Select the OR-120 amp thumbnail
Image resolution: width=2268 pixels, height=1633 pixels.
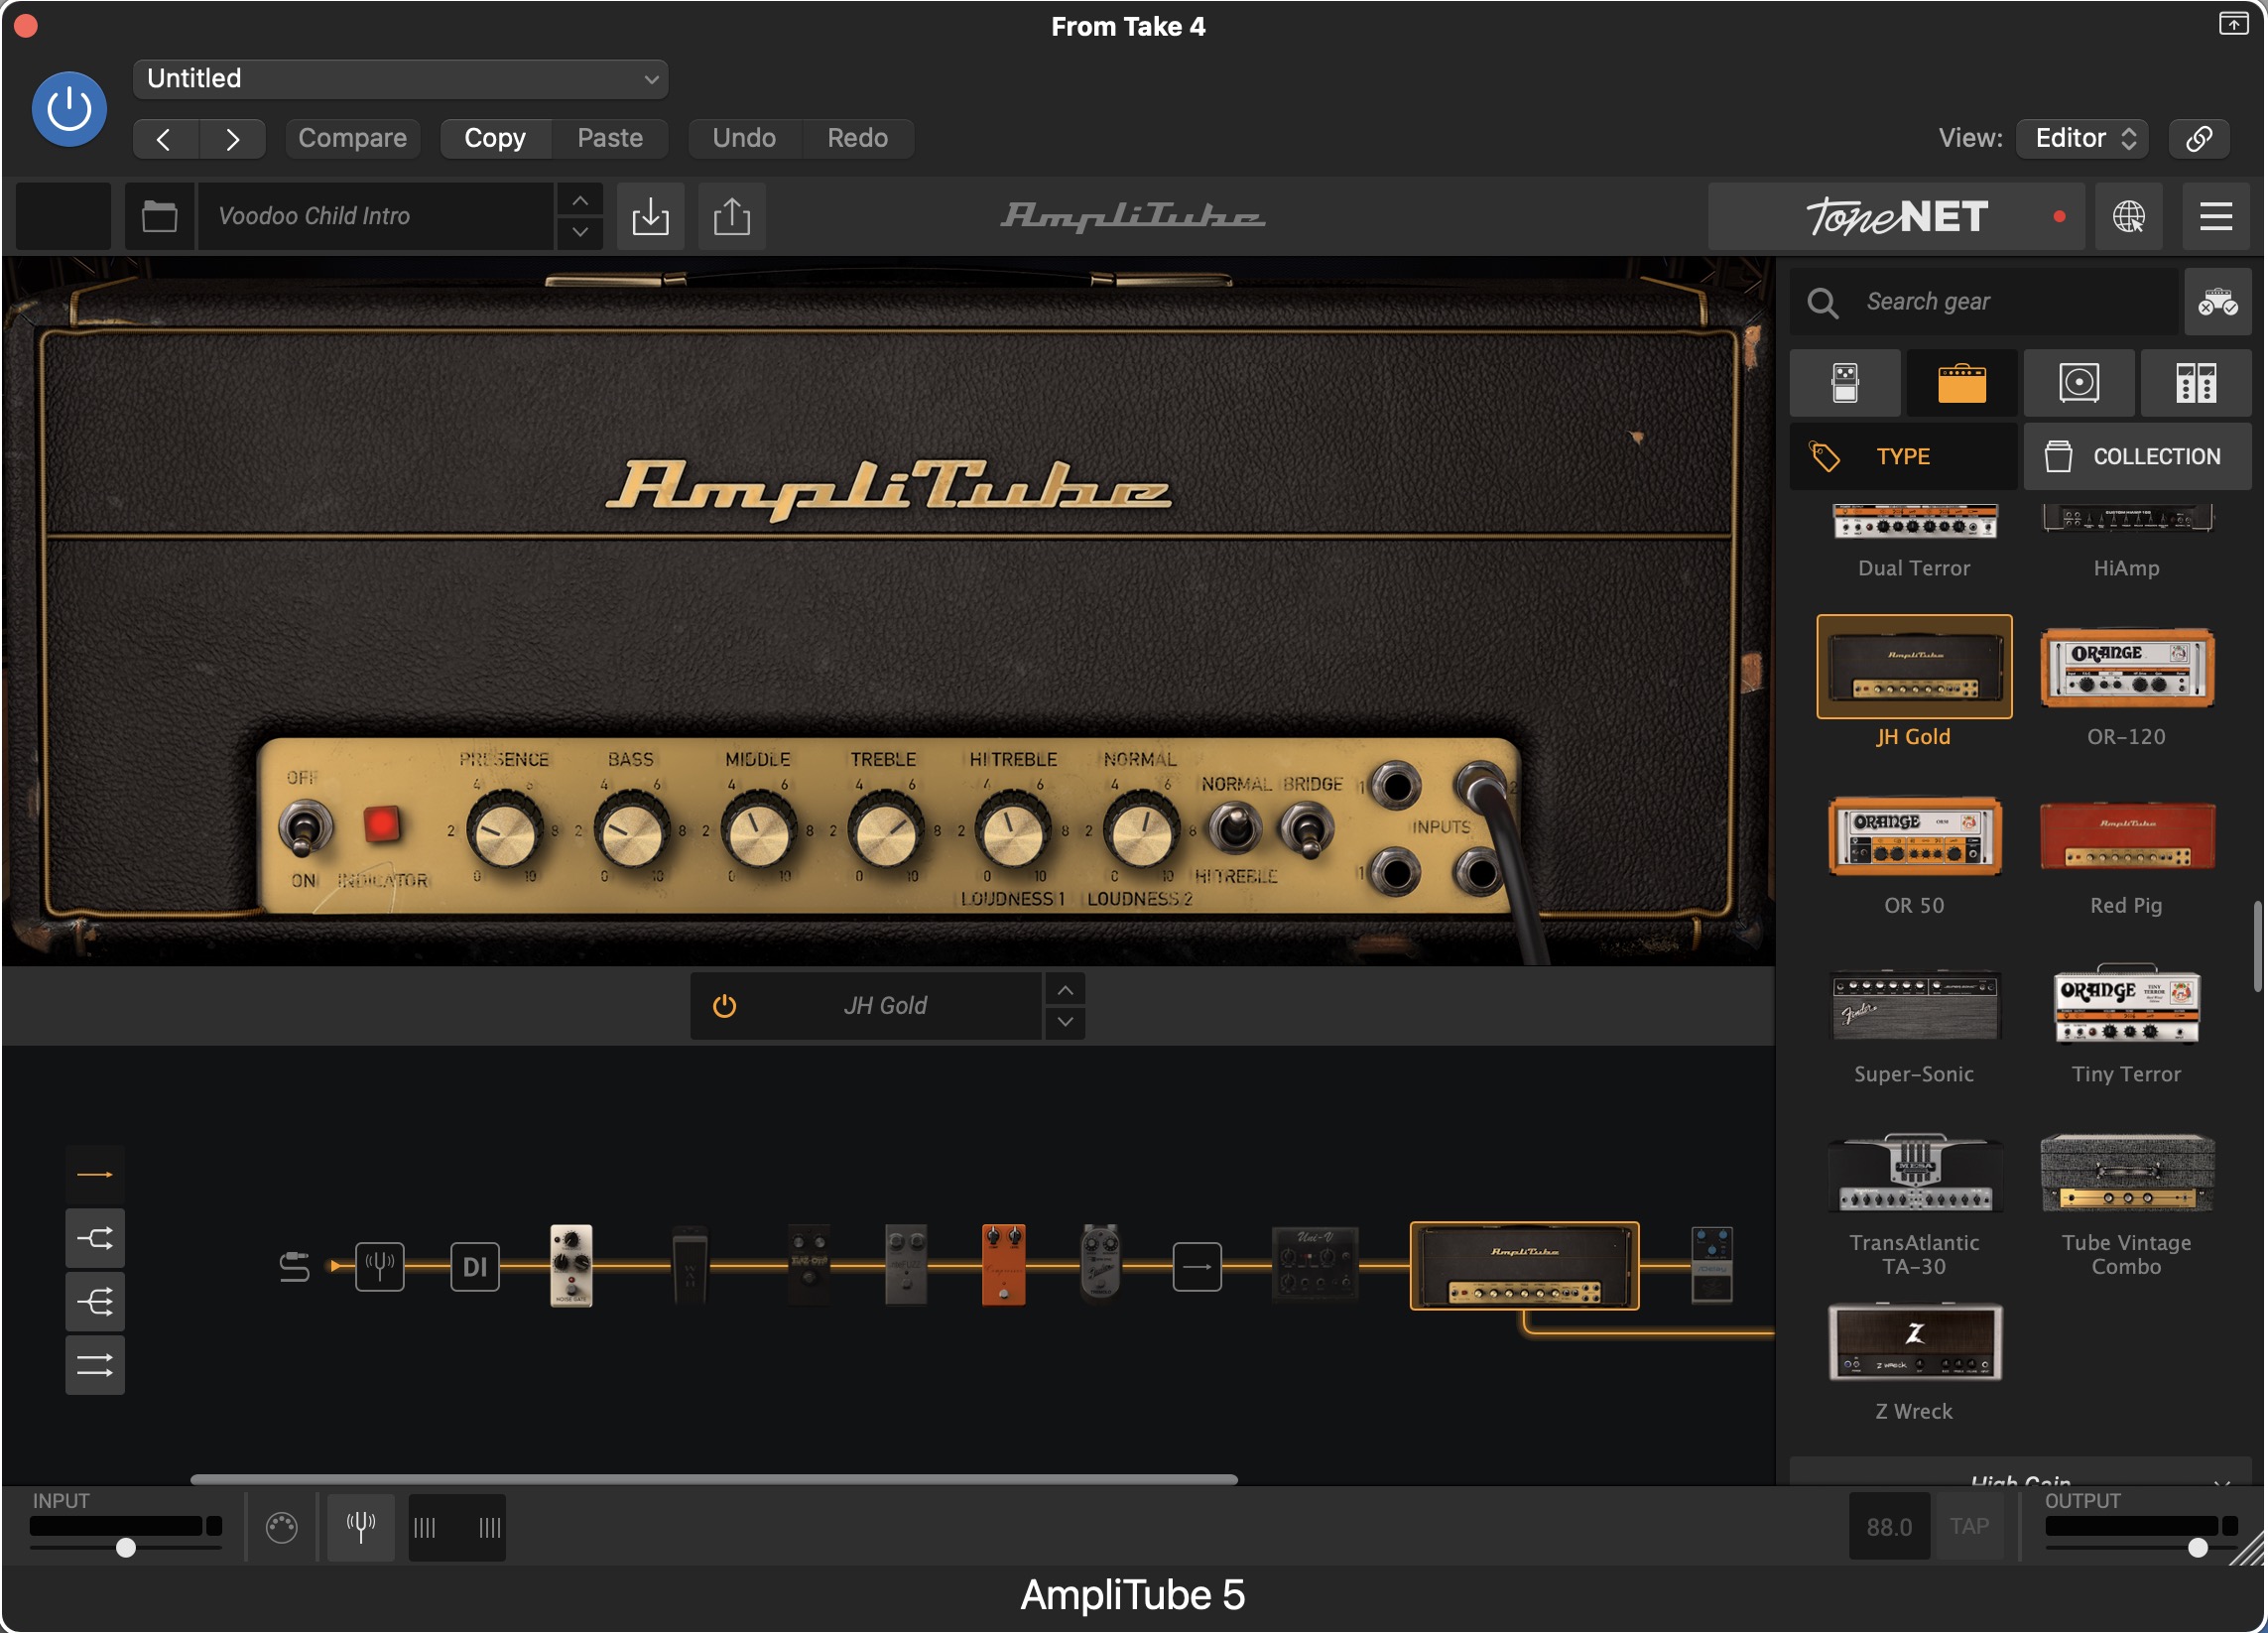pos(2126,667)
